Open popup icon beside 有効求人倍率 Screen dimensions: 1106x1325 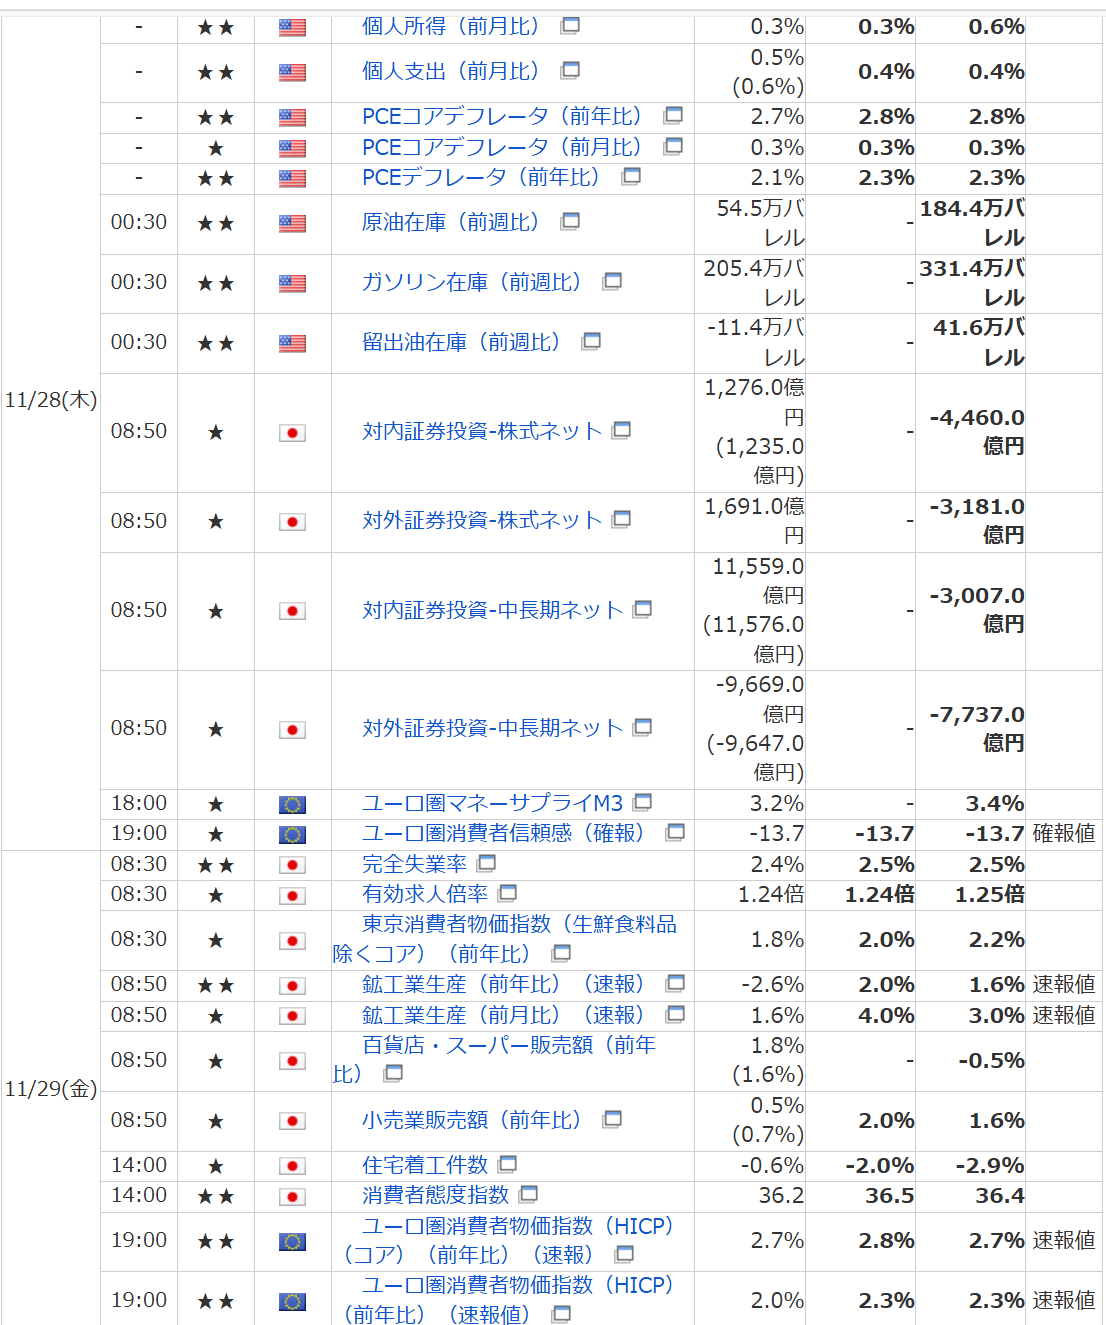pos(507,892)
